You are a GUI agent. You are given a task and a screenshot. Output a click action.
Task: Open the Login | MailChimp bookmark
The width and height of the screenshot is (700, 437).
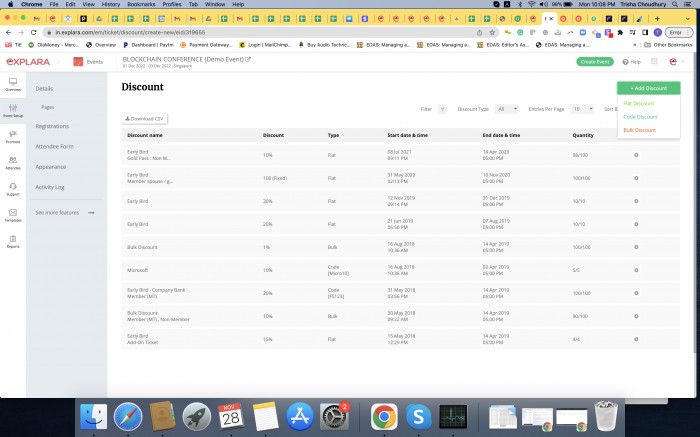(x=265, y=45)
